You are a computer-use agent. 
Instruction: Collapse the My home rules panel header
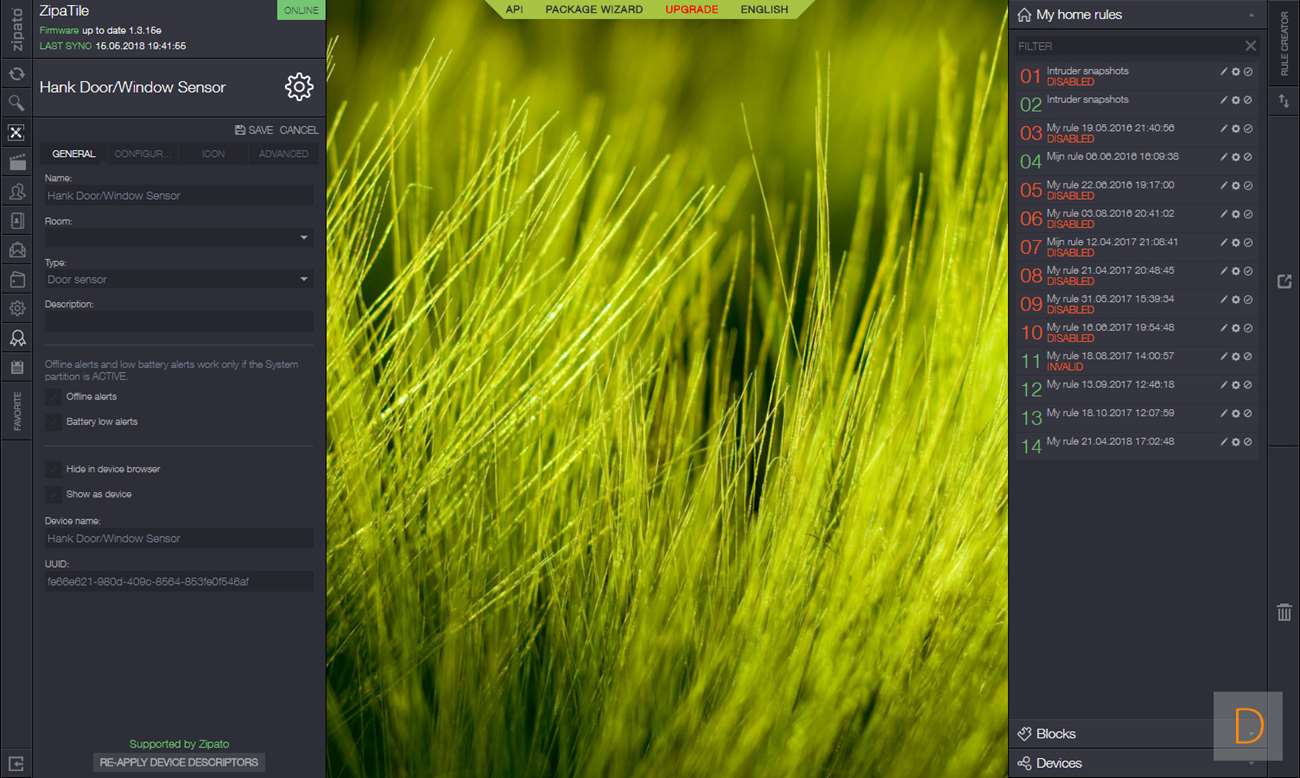click(x=1138, y=15)
